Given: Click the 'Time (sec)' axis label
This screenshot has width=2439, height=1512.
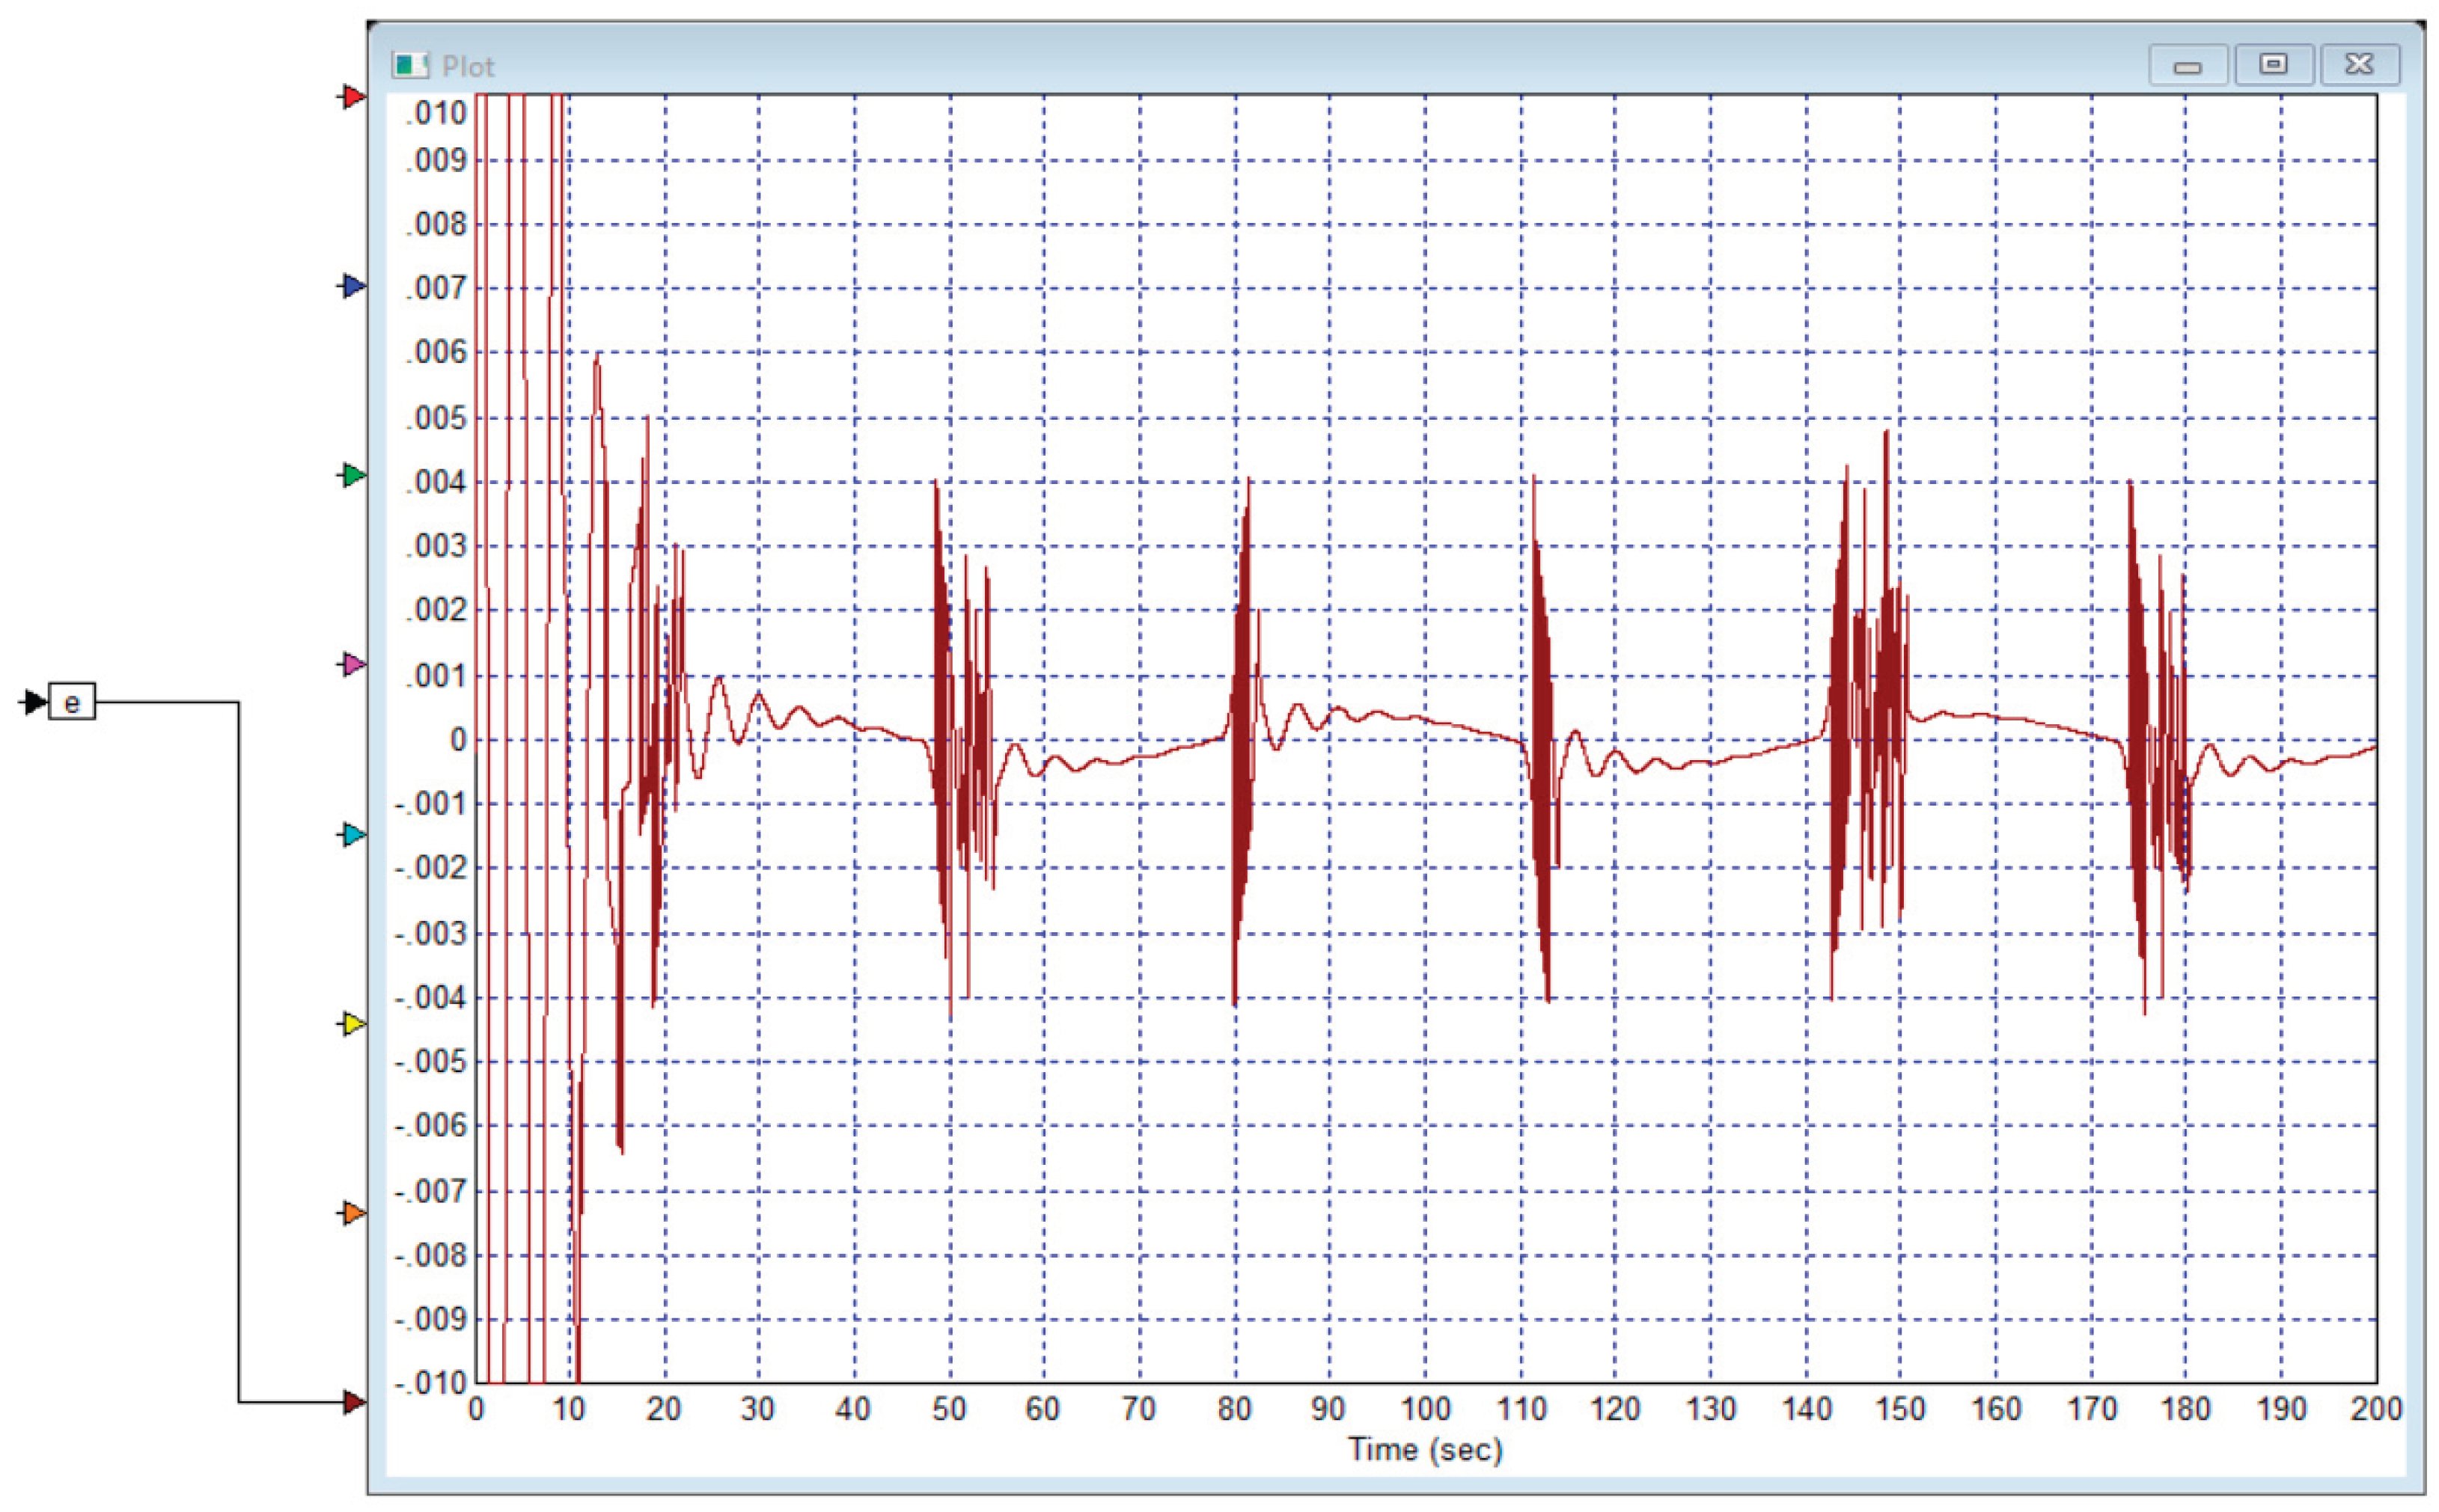Looking at the screenshot, I should pos(1425,1449).
